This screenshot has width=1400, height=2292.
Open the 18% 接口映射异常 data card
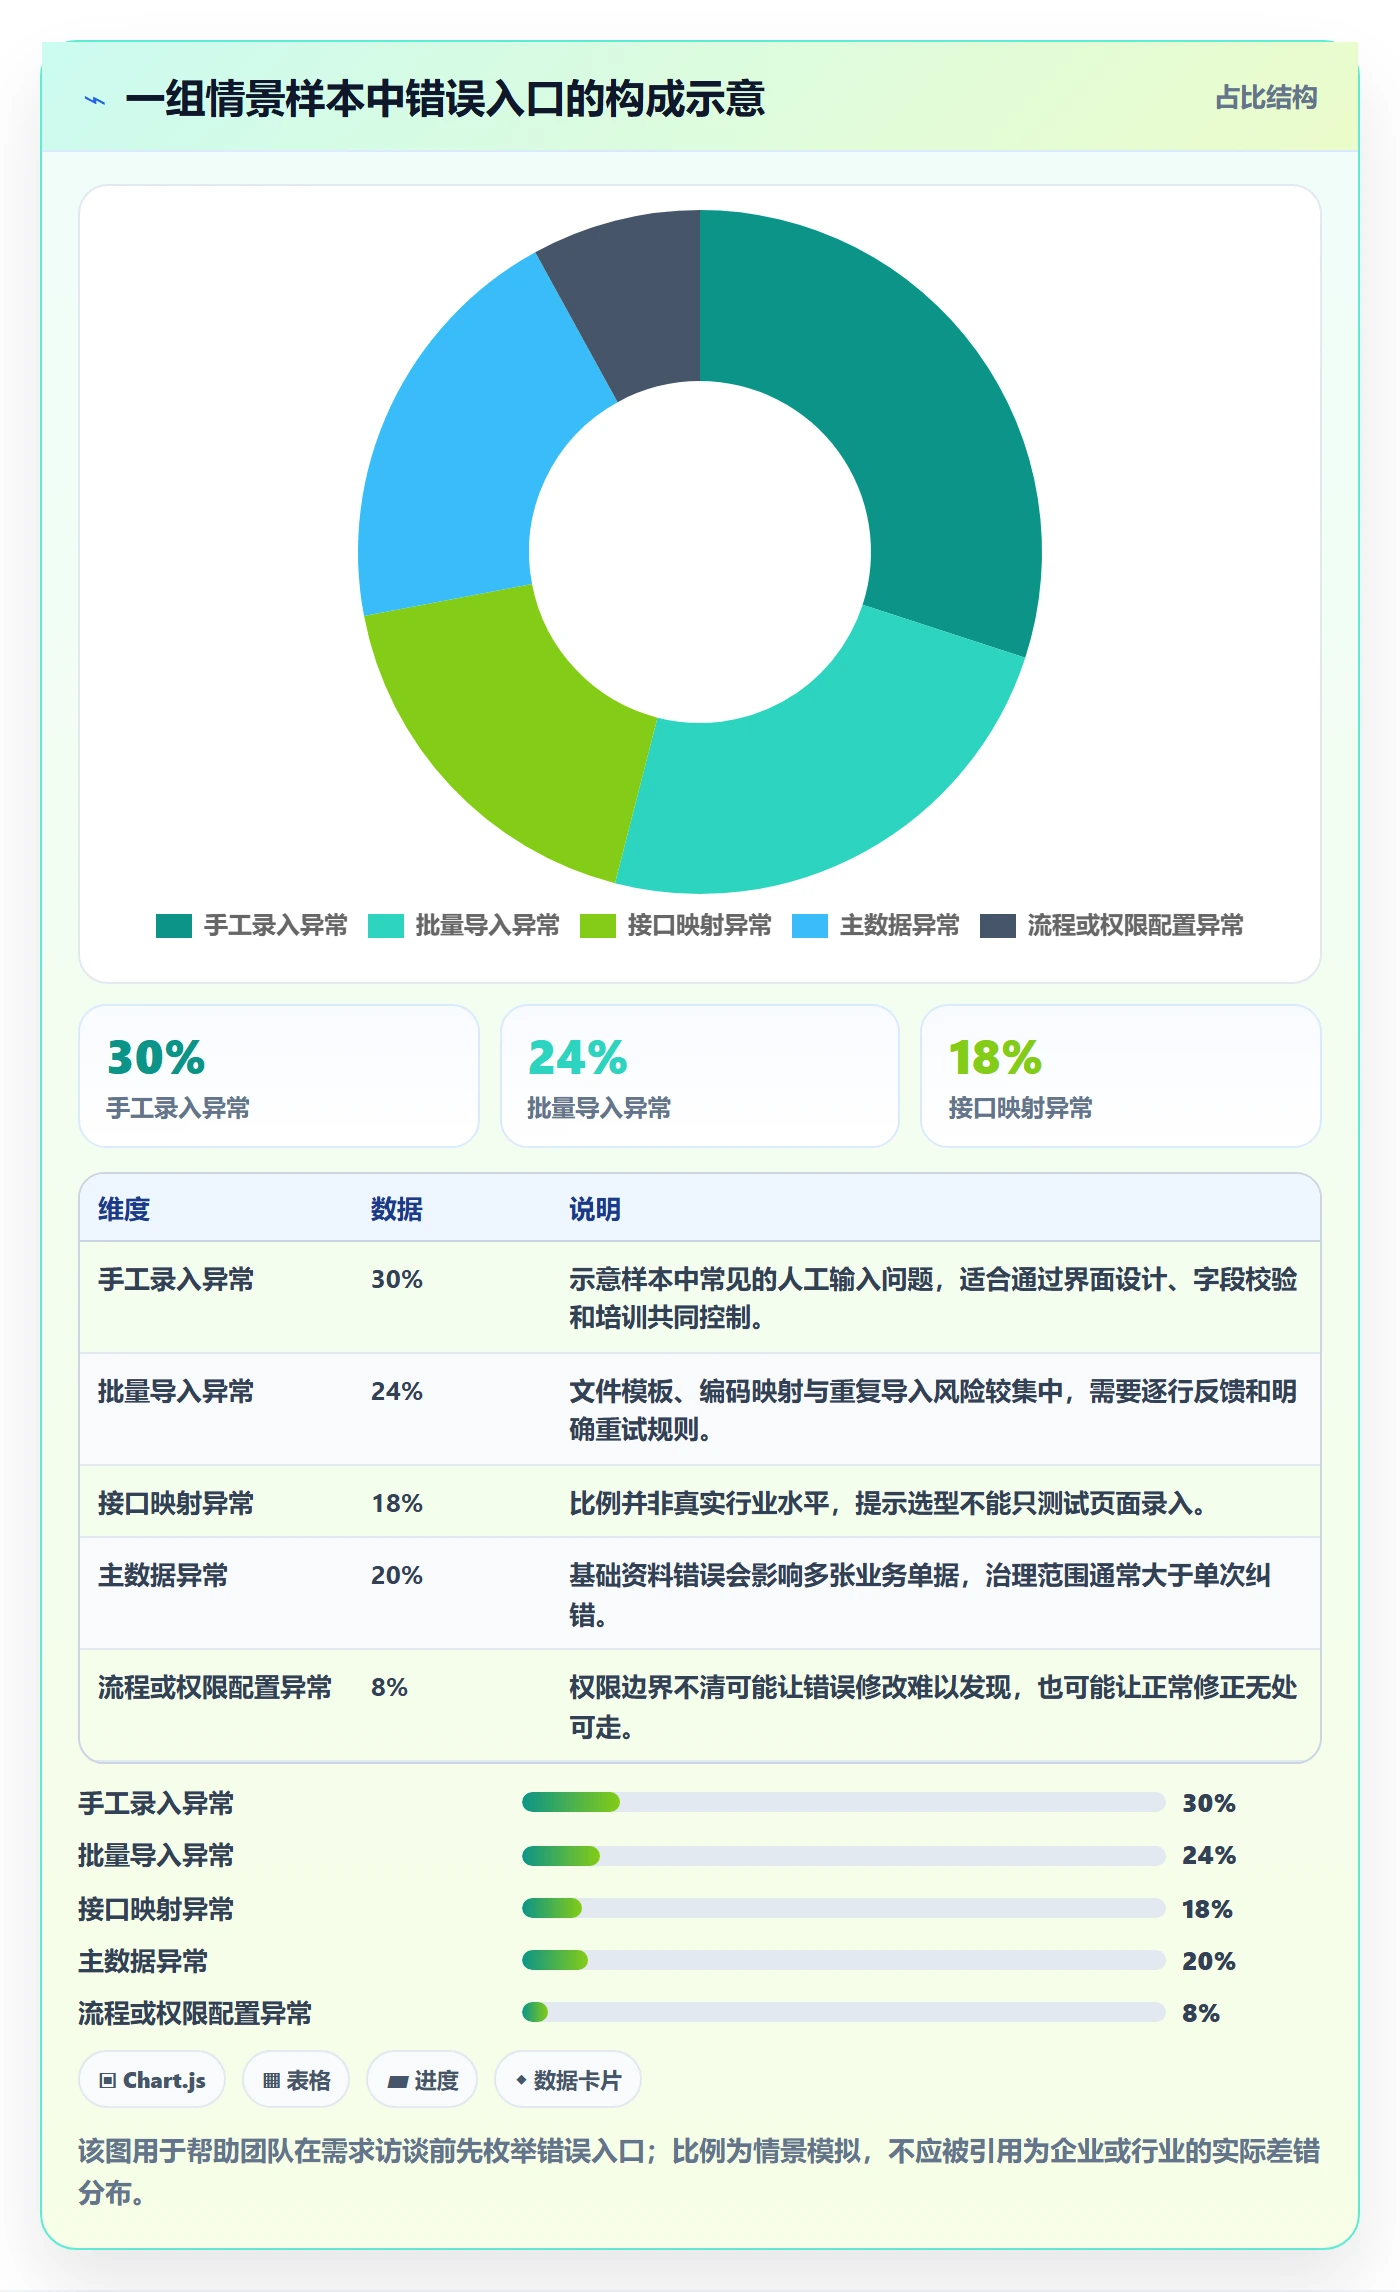1121,1076
